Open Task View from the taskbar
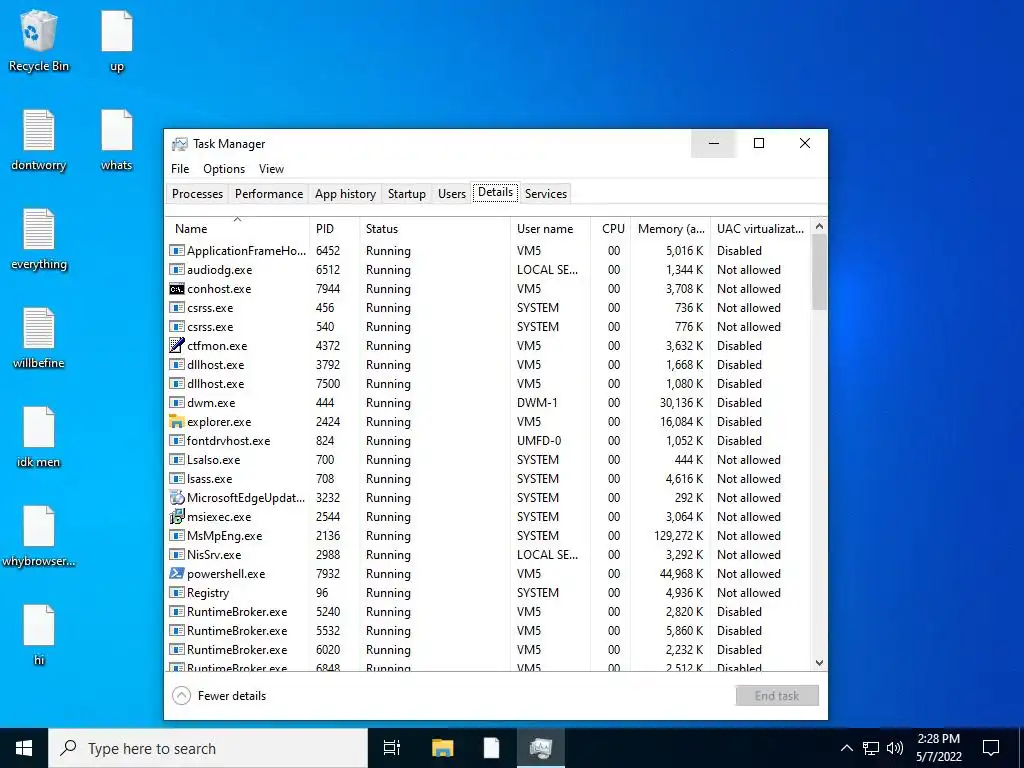This screenshot has height=768, width=1024. point(392,748)
